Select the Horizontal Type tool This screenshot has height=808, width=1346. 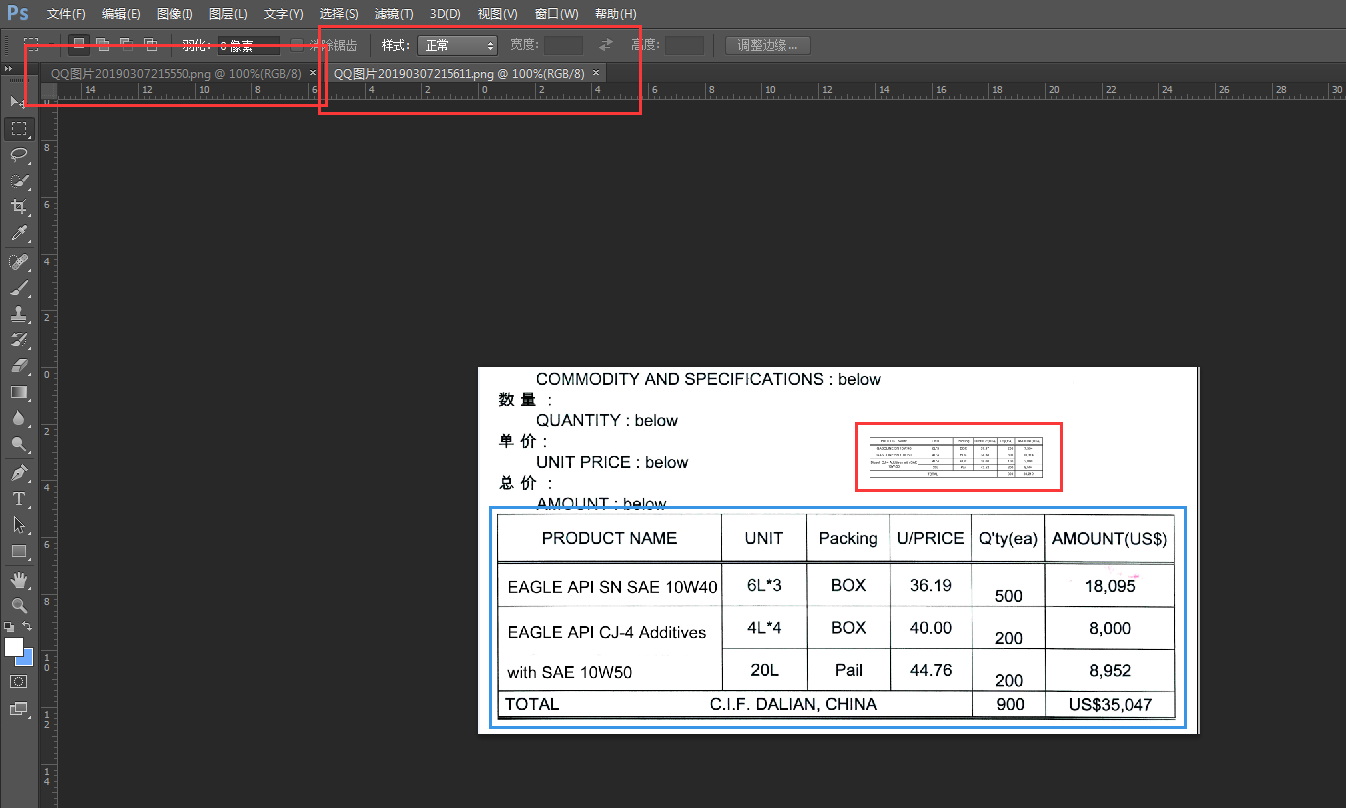[x=18, y=498]
